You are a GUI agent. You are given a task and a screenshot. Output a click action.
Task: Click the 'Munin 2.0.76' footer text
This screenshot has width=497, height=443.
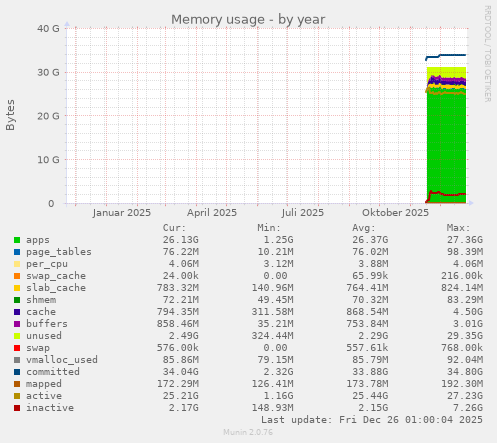[248, 432]
